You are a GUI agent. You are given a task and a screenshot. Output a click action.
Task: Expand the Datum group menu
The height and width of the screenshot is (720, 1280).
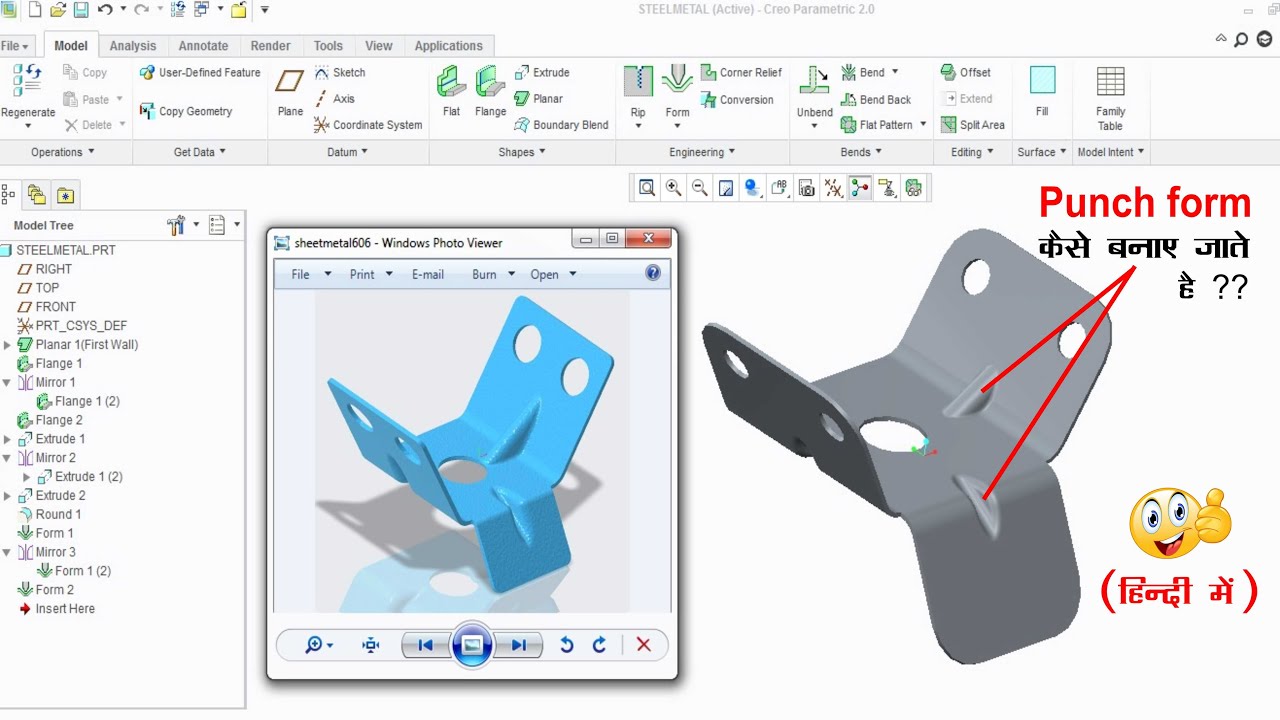coord(348,152)
